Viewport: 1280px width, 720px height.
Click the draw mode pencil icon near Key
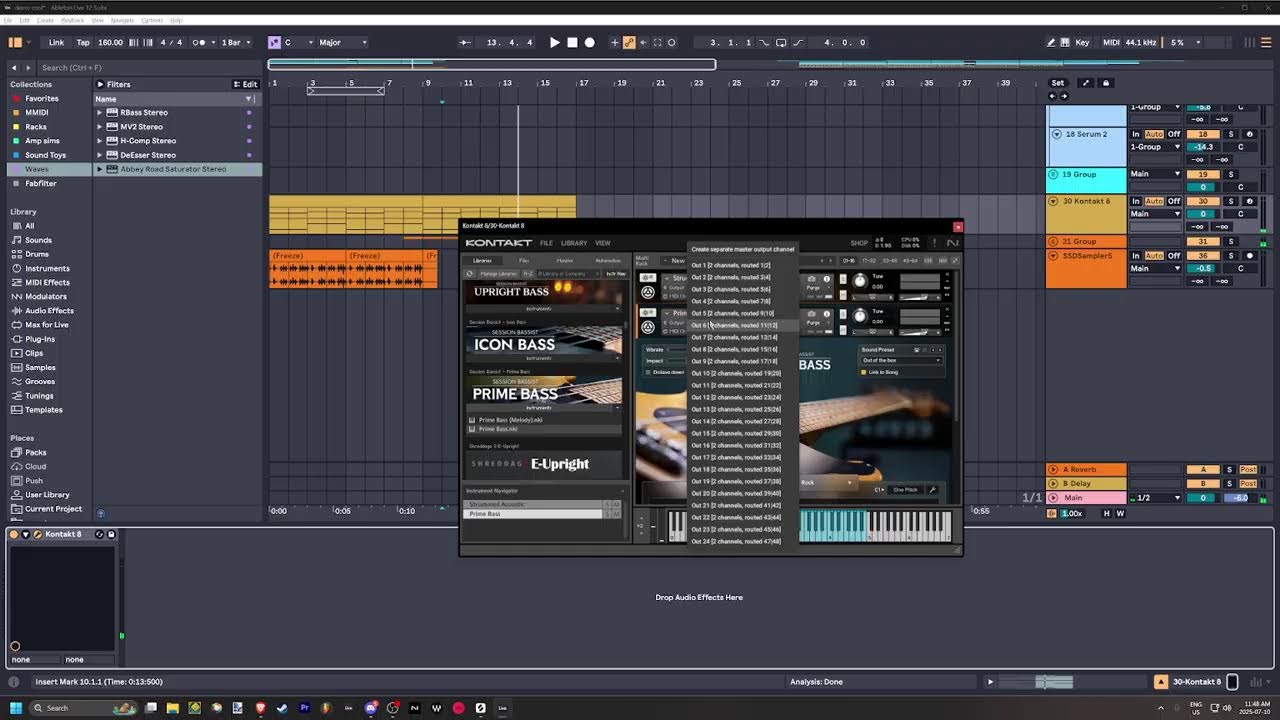click(1050, 42)
